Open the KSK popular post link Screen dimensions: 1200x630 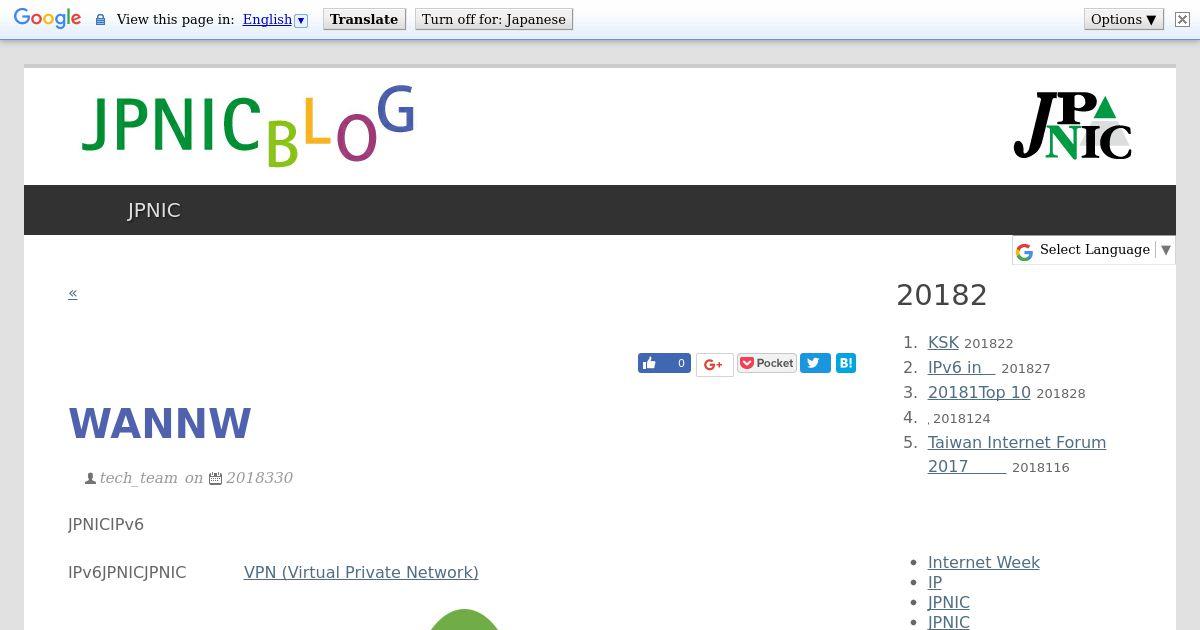943,342
